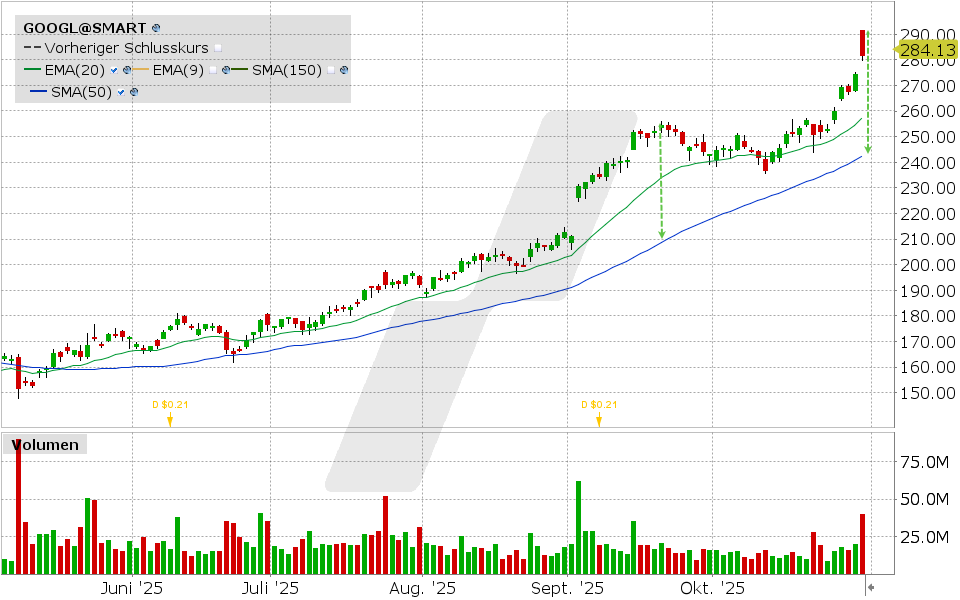Click the June yellow dividend arrow marker

pos(170,420)
